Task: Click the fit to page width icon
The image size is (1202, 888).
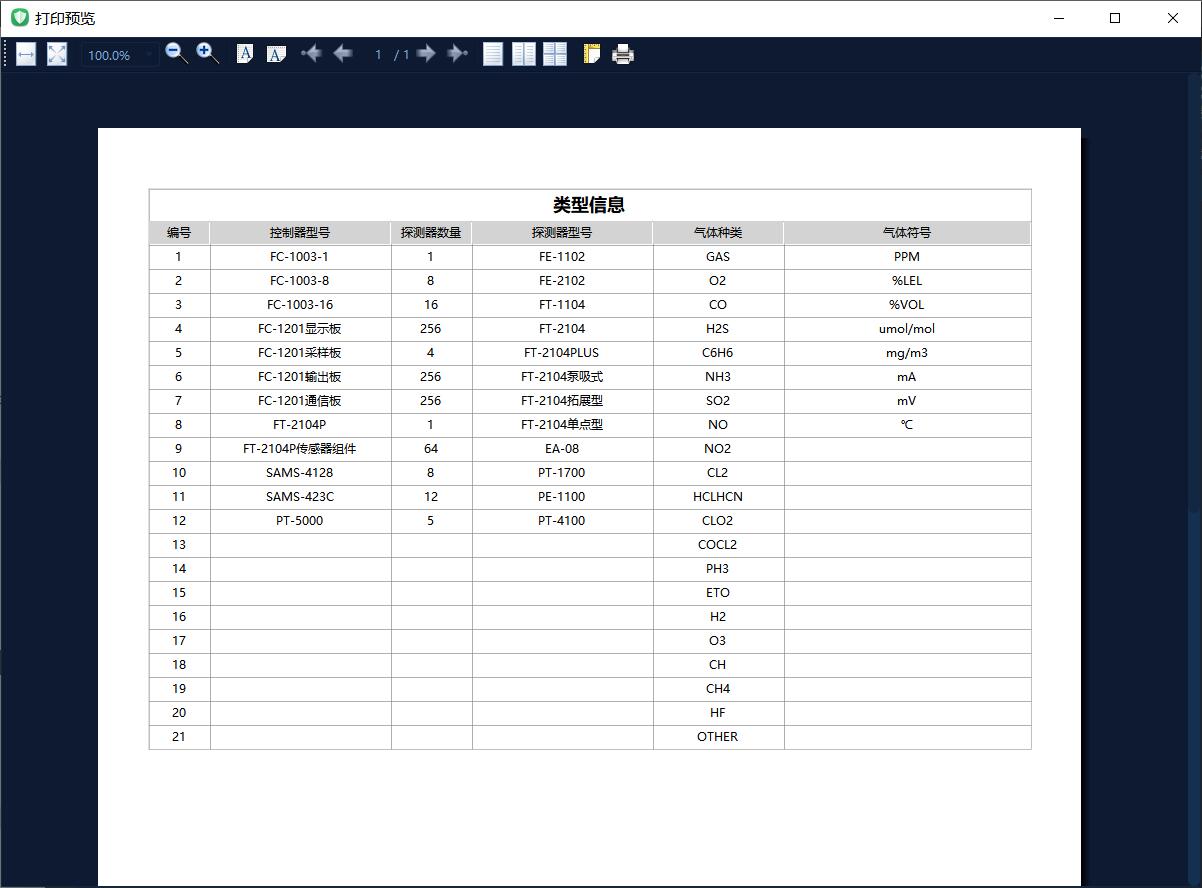Action: (26, 54)
